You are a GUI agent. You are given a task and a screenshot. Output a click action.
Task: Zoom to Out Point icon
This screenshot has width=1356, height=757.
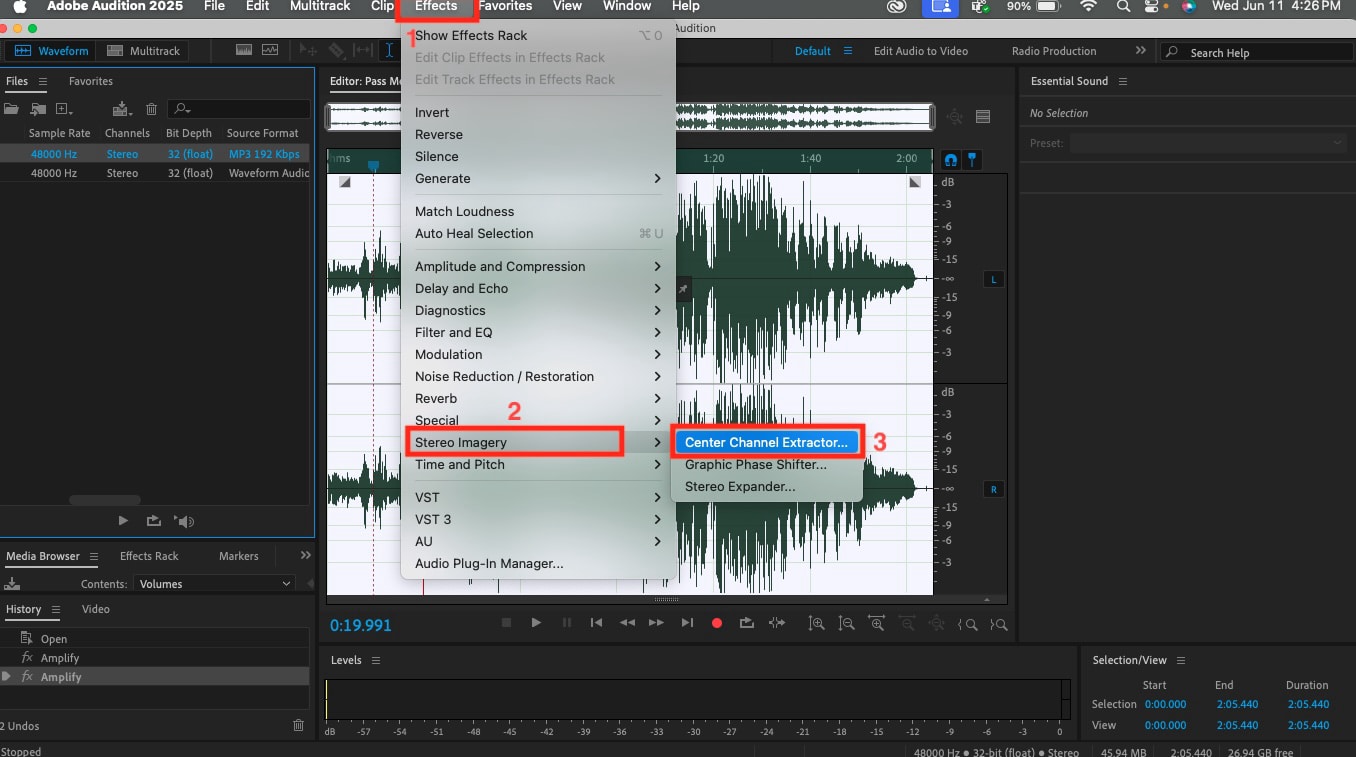point(998,624)
